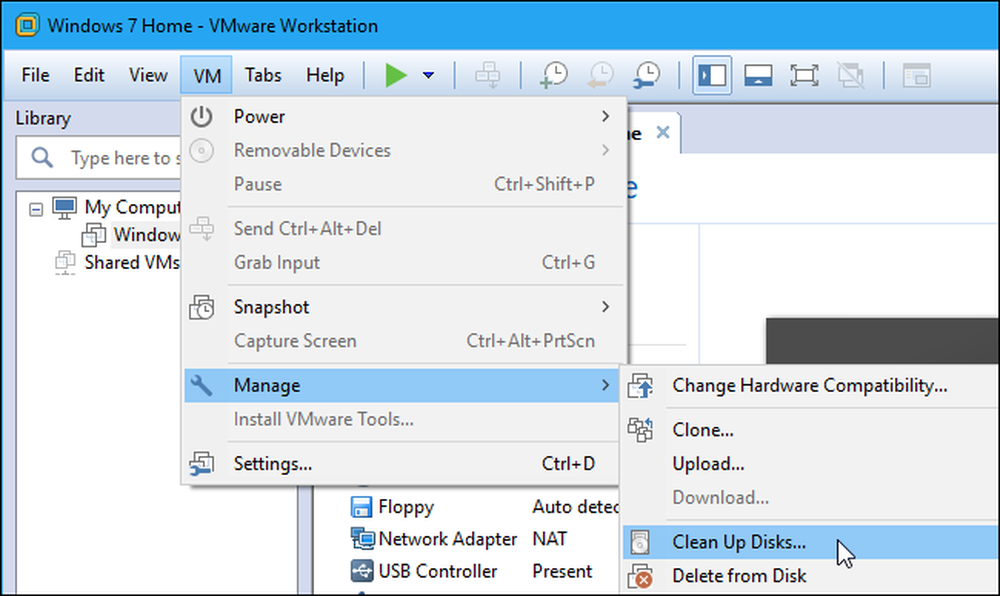Image resolution: width=1000 pixels, height=596 pixels.
Task: Click the Manage submenu arrow
Action: pyautogui.click(x=605, y=386)
